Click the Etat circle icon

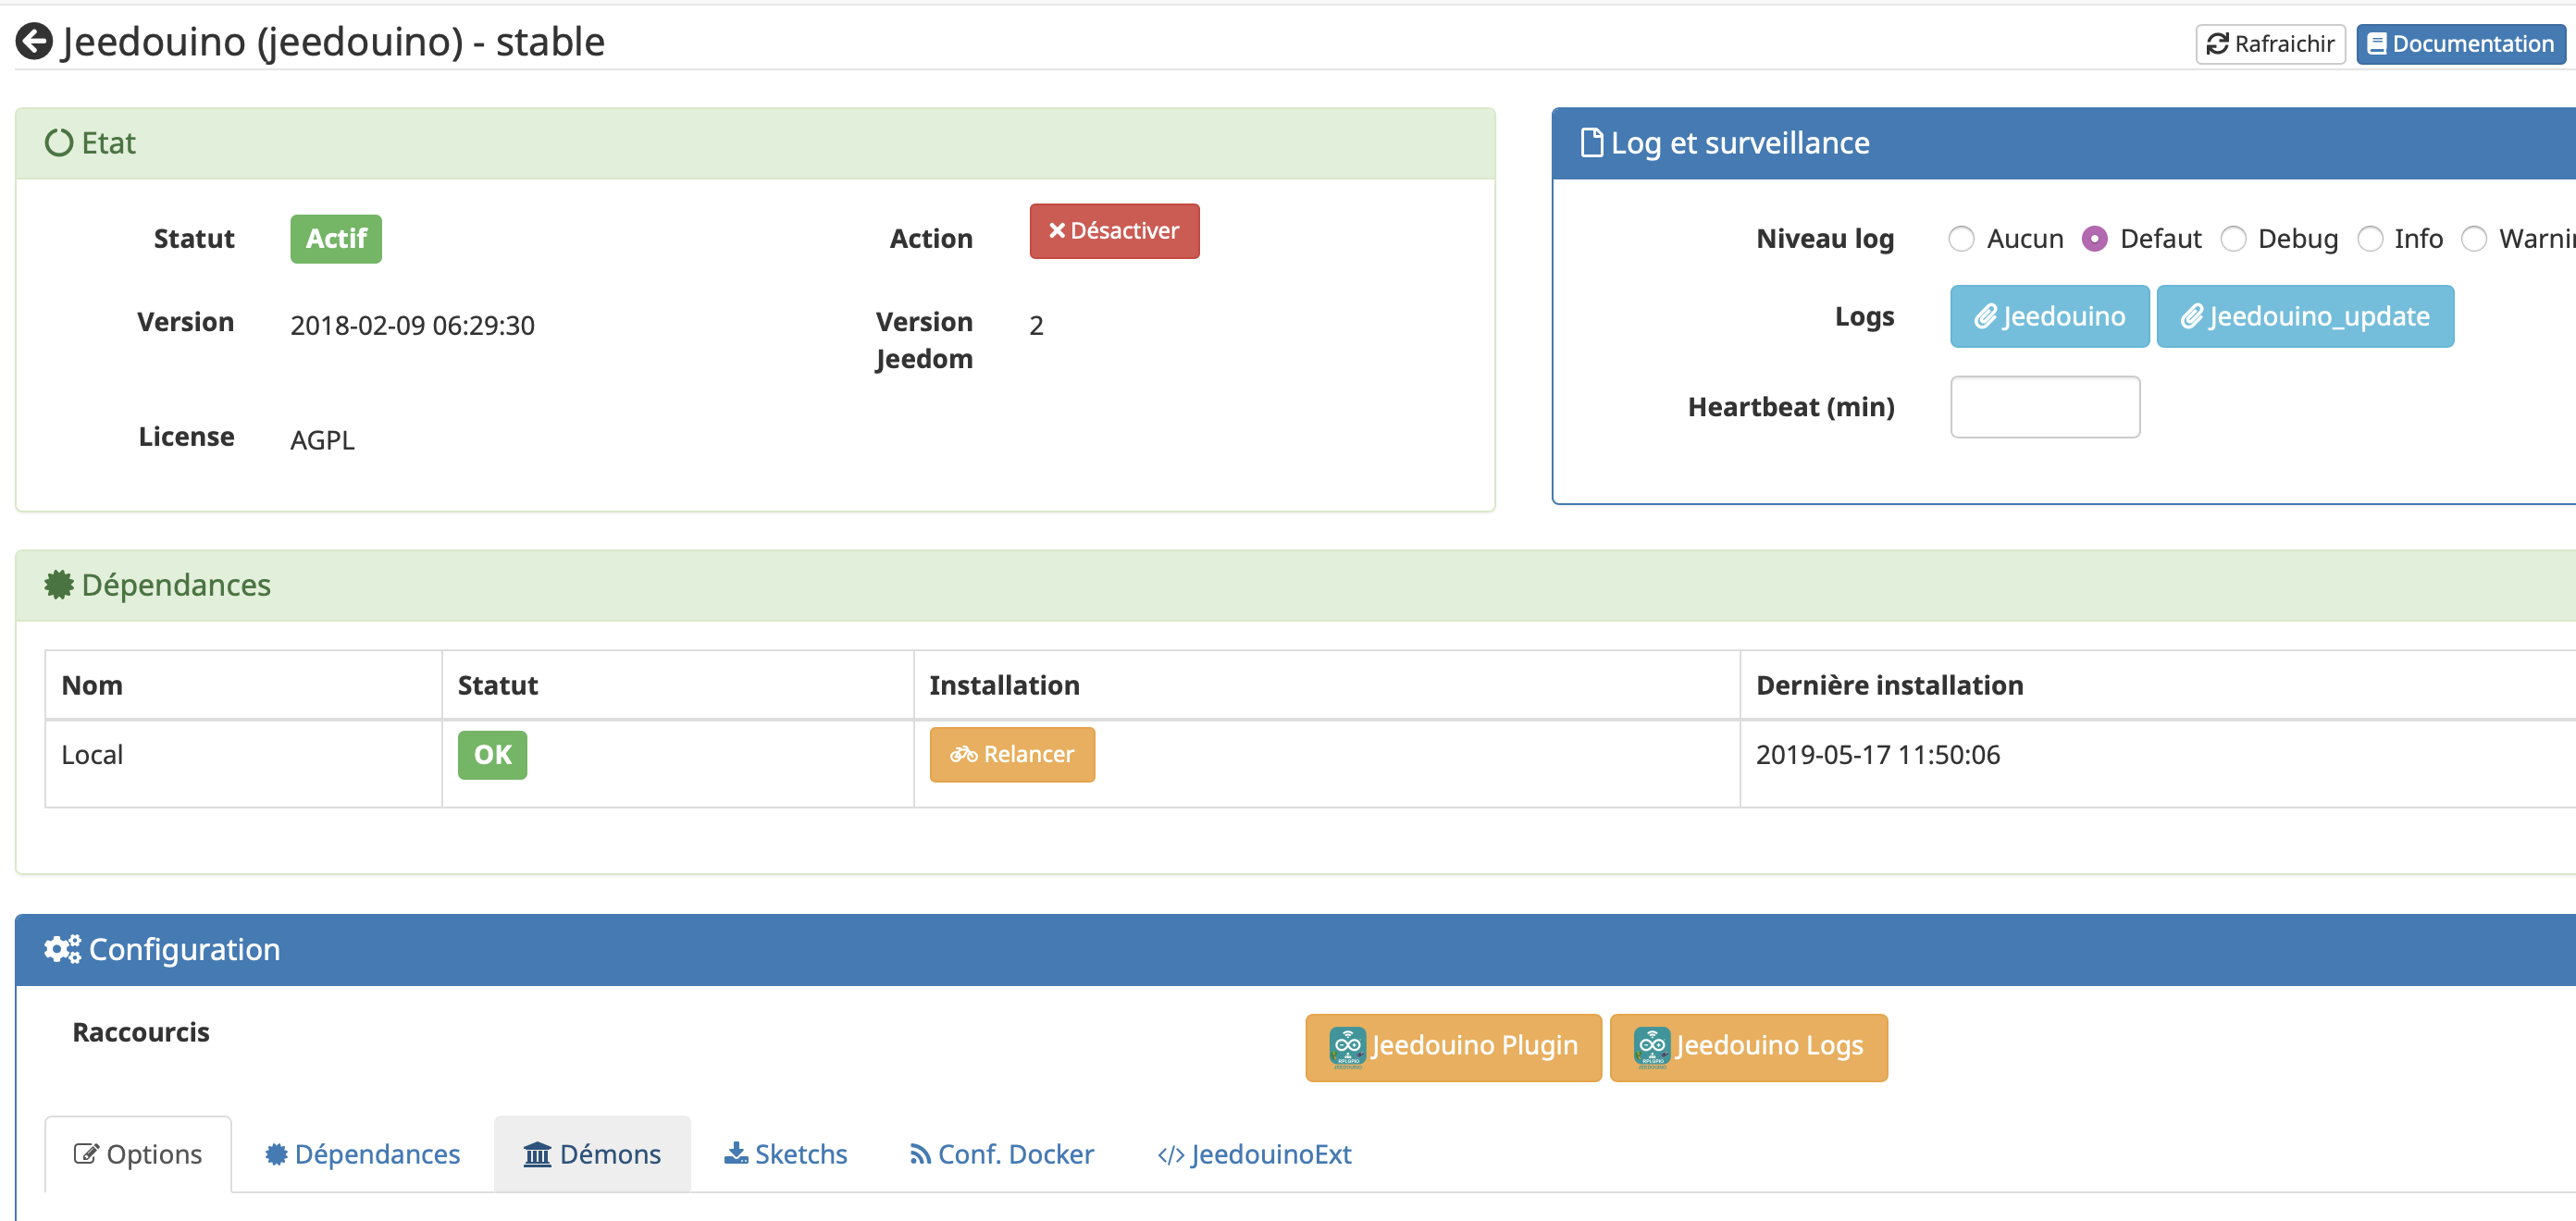(59, 143)
